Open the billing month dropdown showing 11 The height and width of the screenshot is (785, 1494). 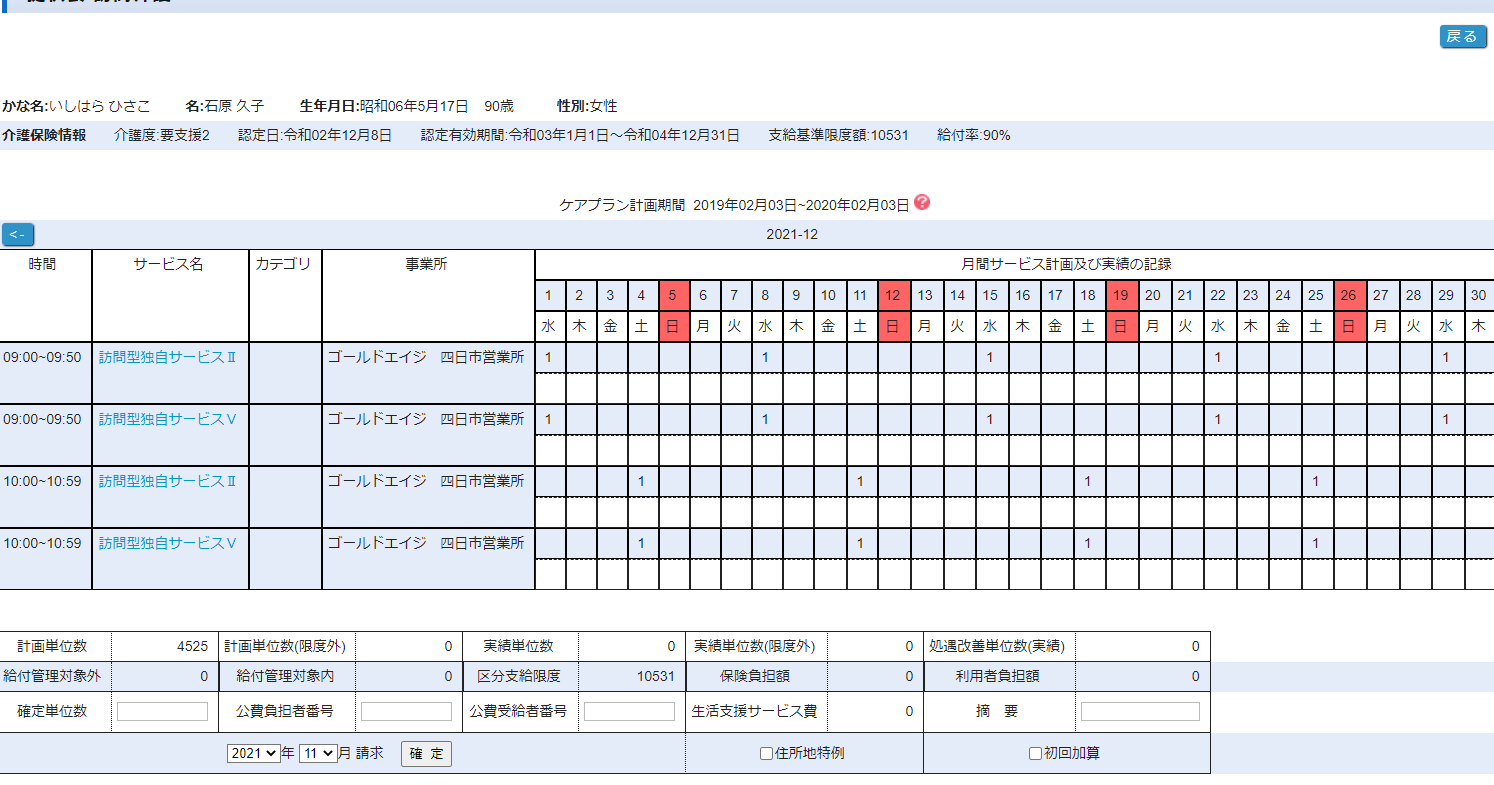(x=318, y=754)
